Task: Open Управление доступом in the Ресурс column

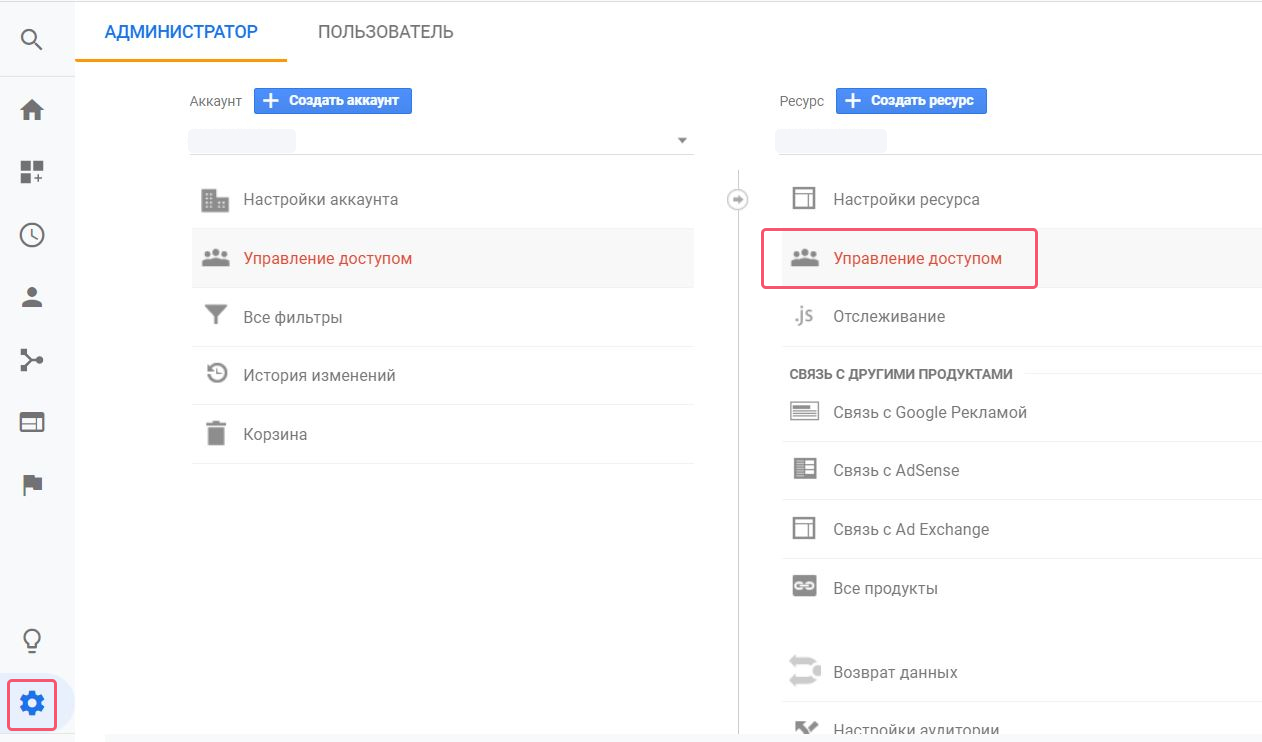Action: (899, 259)
